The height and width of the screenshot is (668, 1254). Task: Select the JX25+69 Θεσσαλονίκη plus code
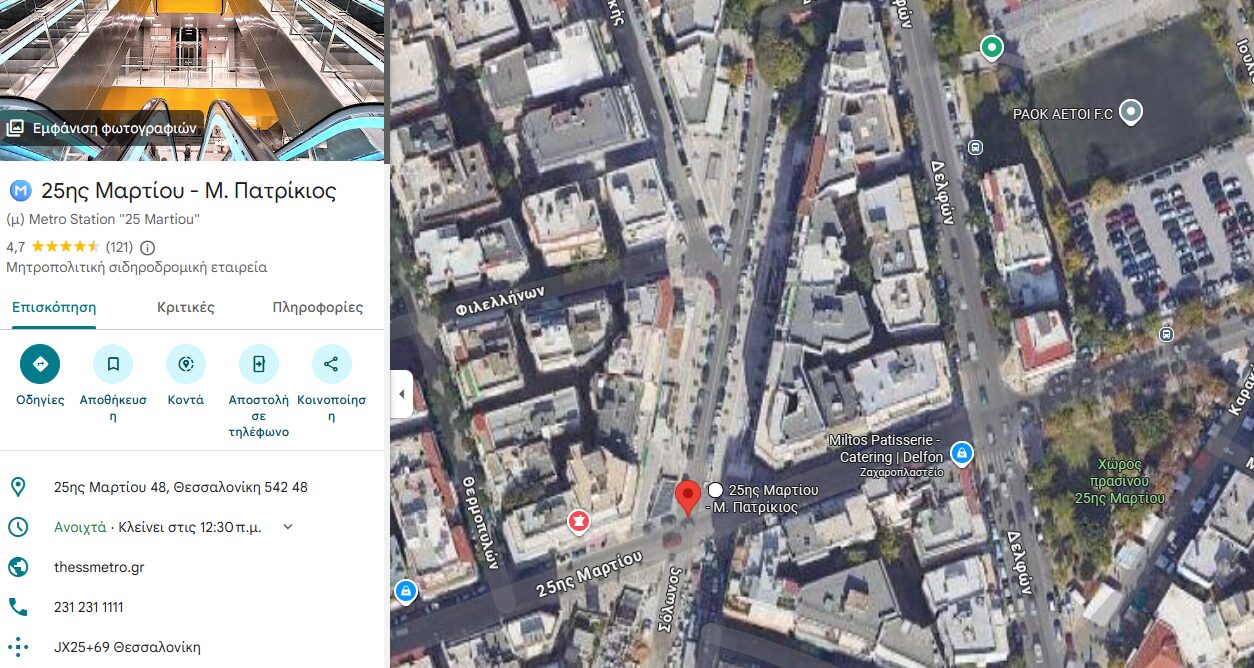127,647
